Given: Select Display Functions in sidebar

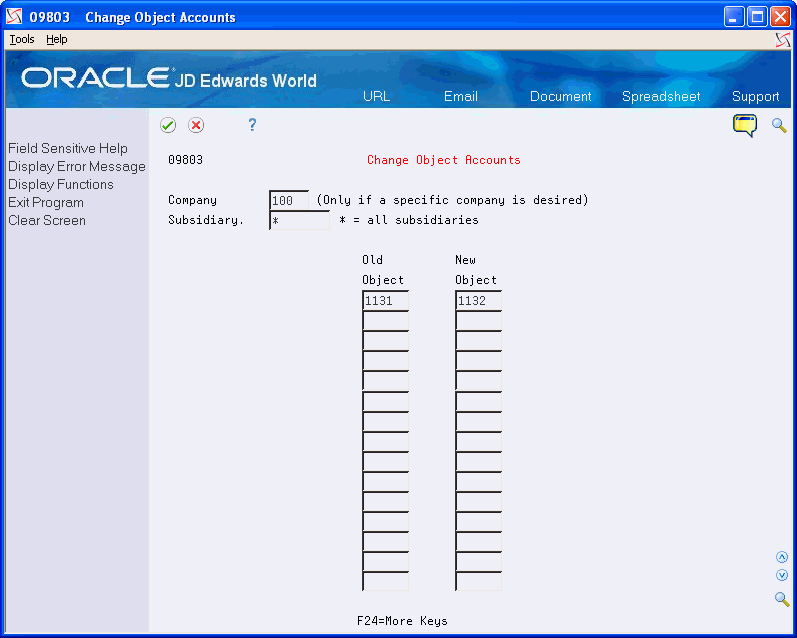Looking at the screenshot, I should coord(60,185).
